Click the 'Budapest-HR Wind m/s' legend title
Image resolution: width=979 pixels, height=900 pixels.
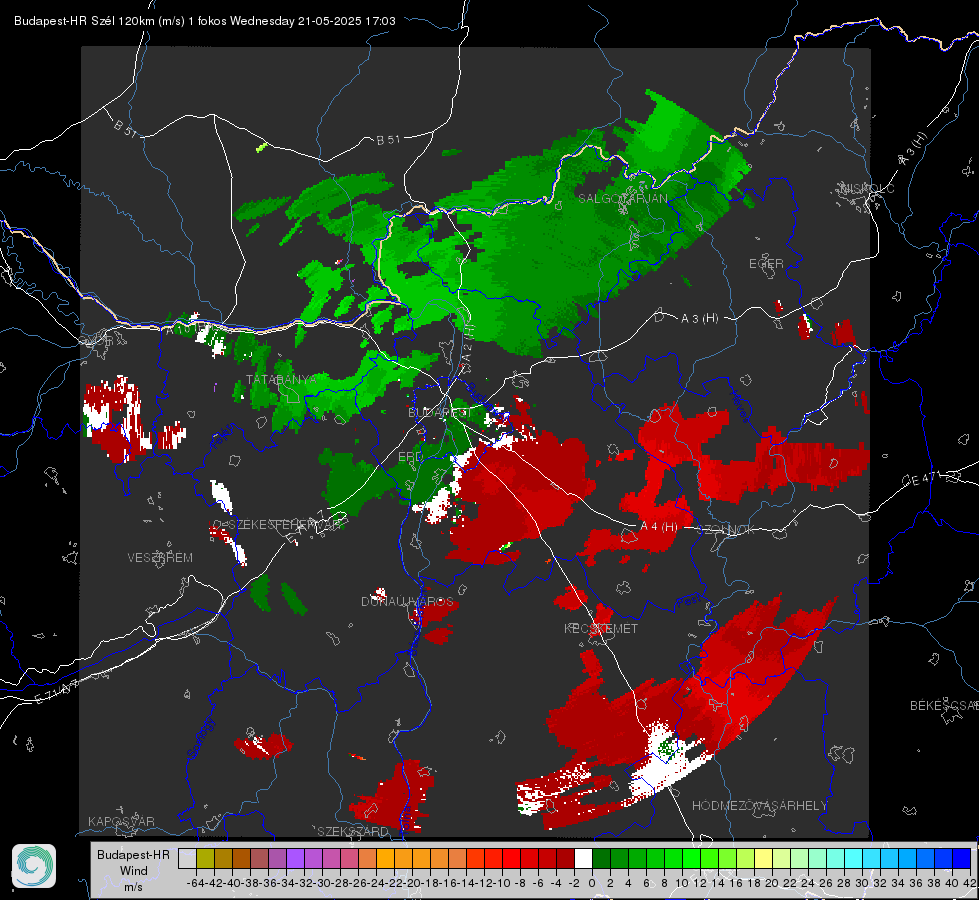tap(134, 871)
